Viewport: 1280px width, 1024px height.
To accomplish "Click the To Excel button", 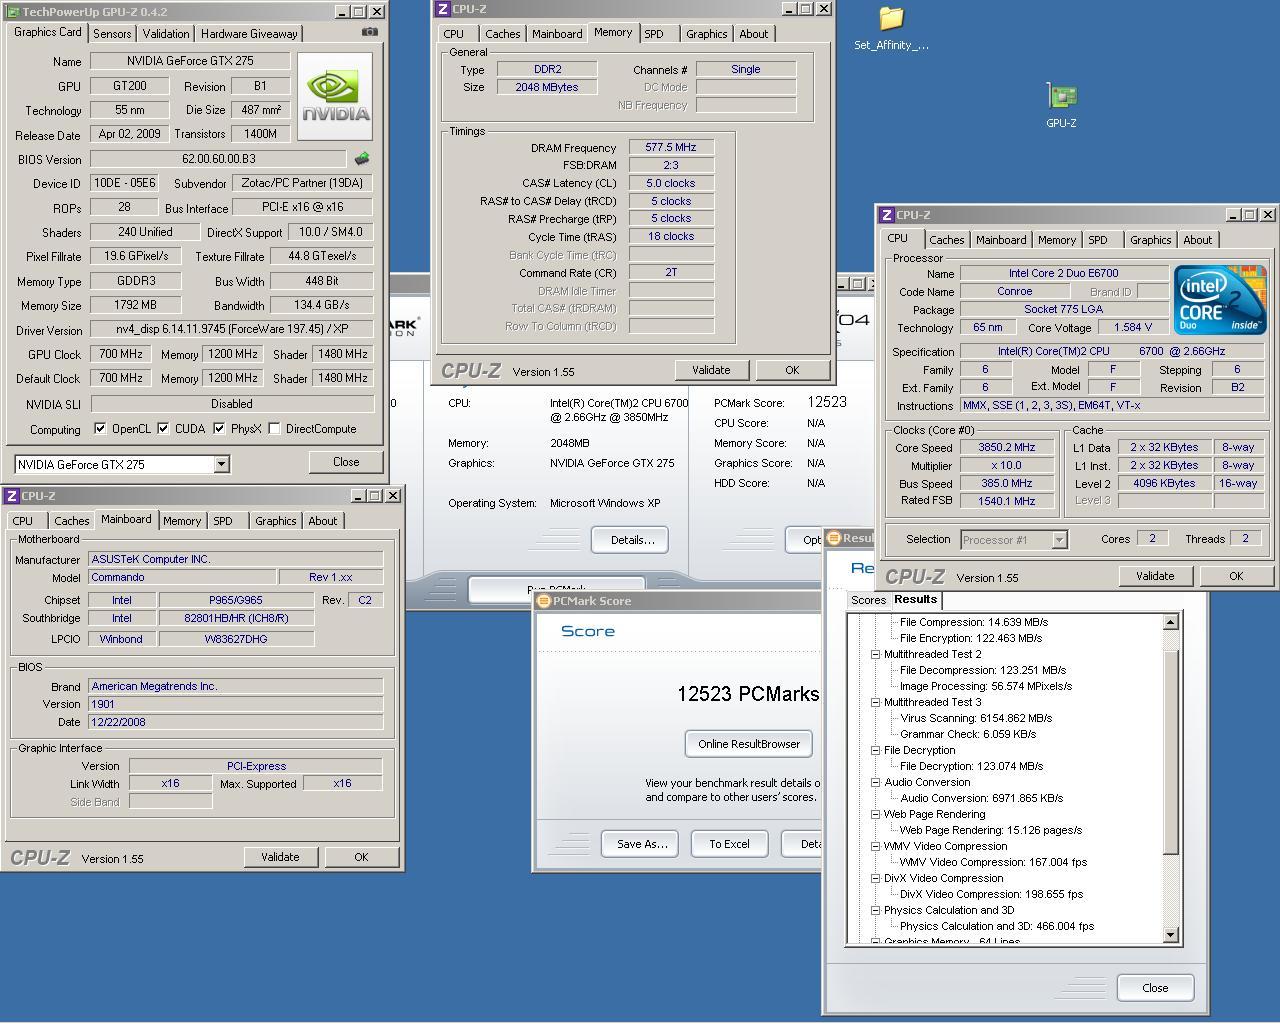I will pos(729,844).
